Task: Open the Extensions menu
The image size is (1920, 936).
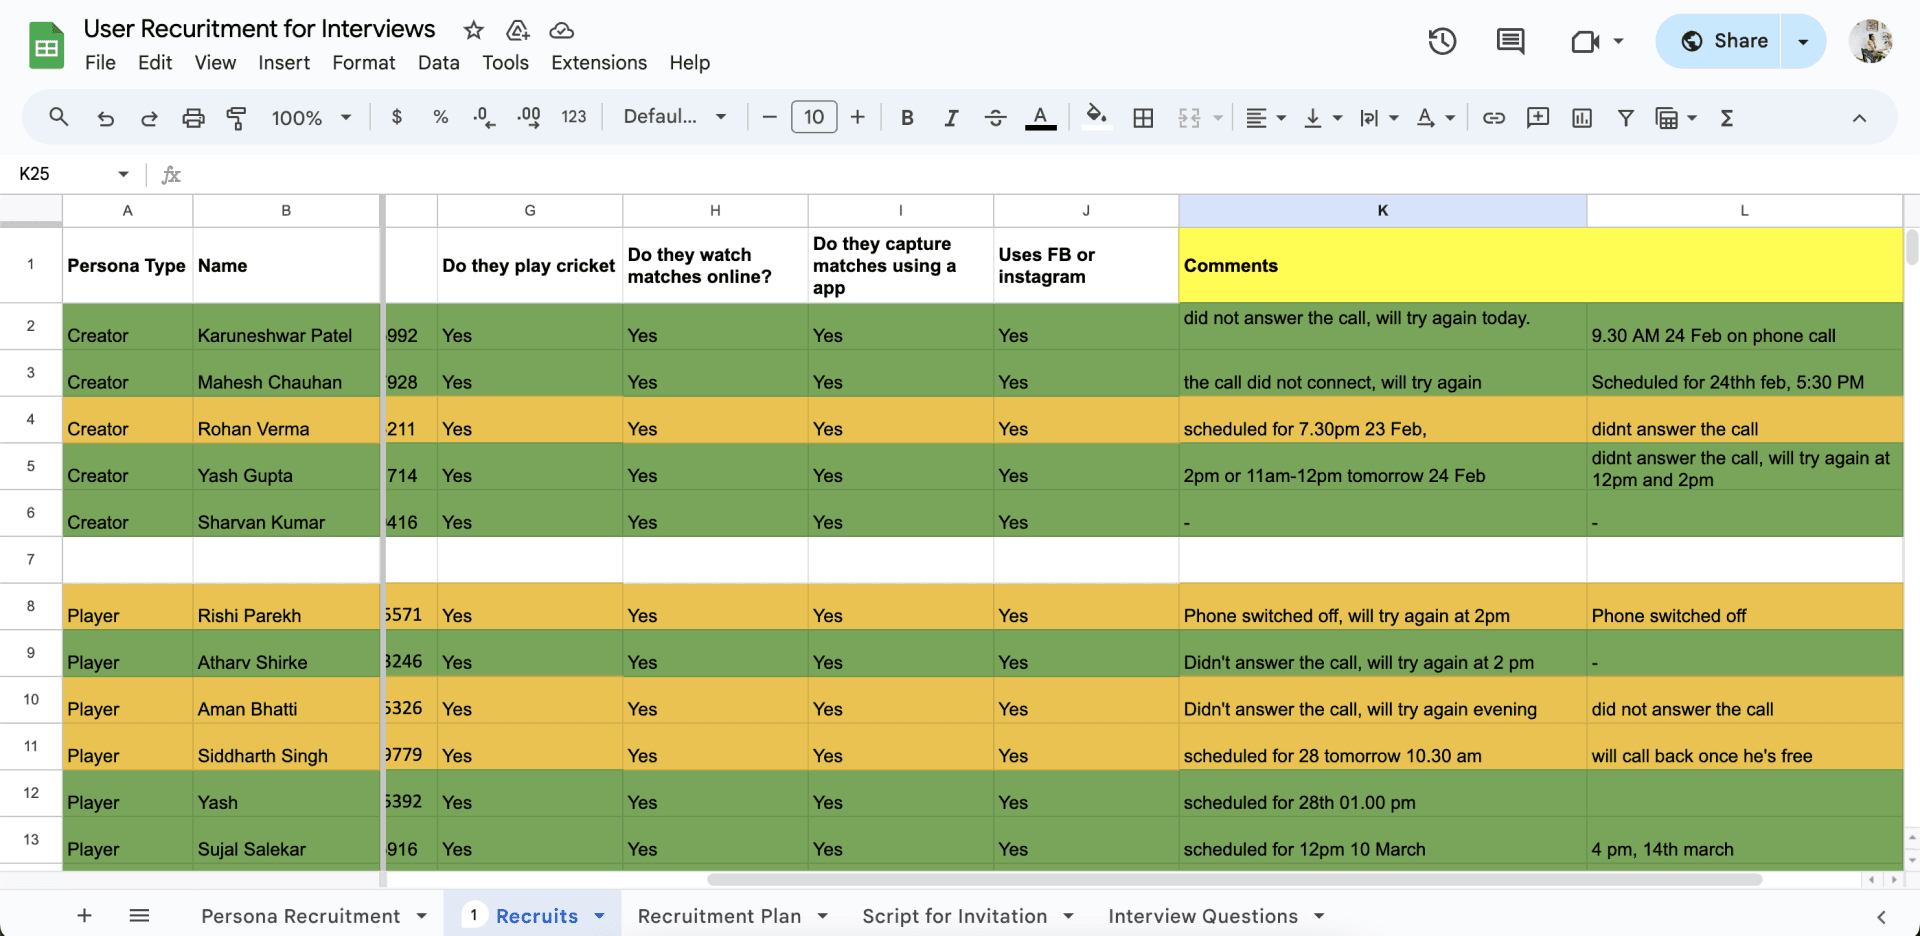Action: pos(598,63)
